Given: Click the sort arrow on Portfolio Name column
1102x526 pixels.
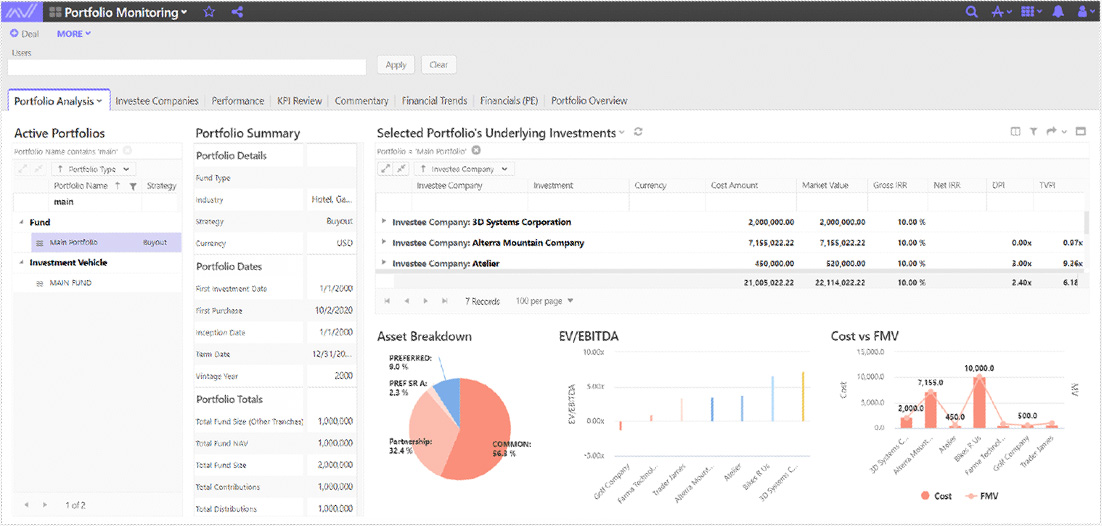Looking at the screenshot, I should pyautogui.click(x=117, y=186).
